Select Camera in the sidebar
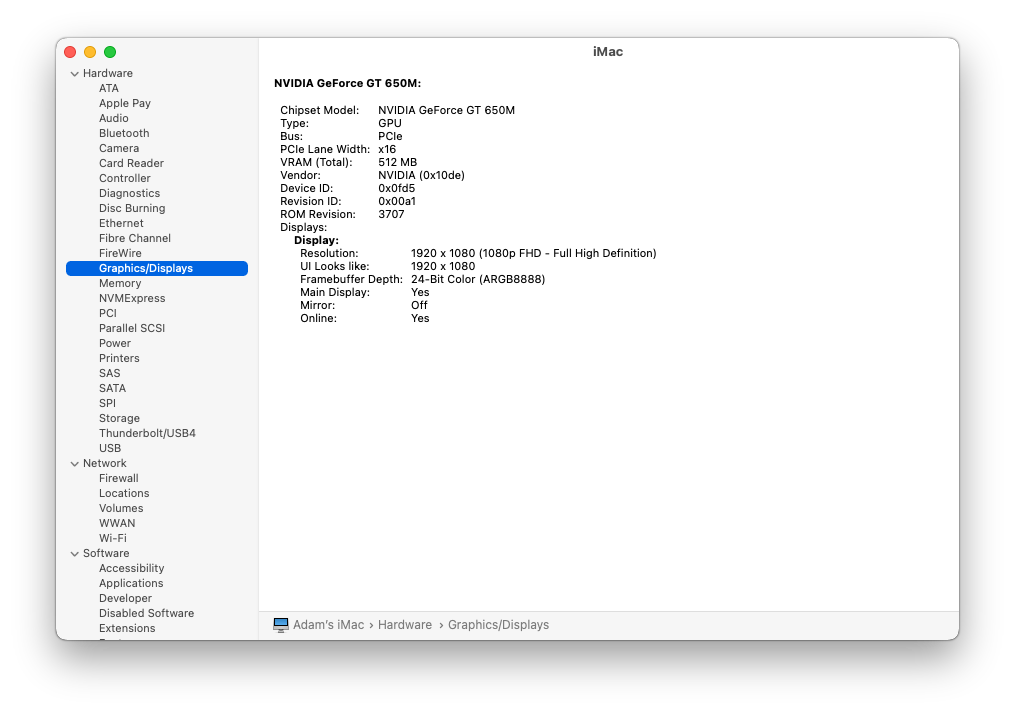This screenshot has width=1015, height=714. point(119,148)
